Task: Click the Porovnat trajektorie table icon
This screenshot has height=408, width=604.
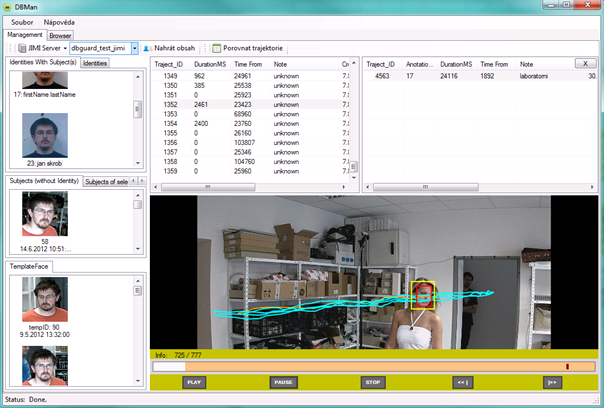Action: coord(217,48)
